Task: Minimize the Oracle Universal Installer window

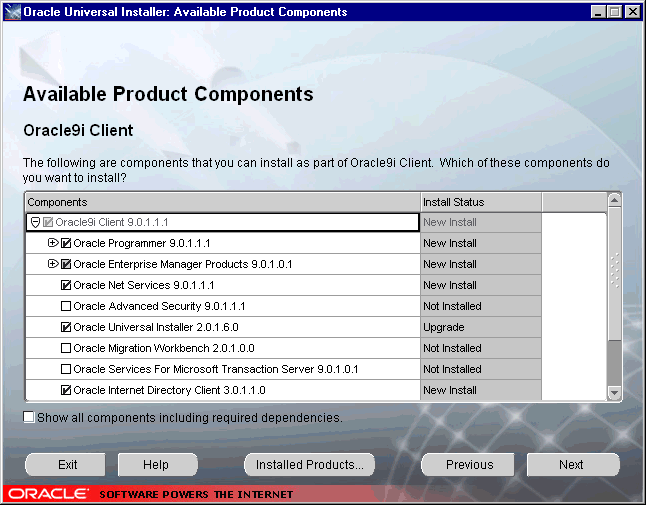Action: click(598, 12)
